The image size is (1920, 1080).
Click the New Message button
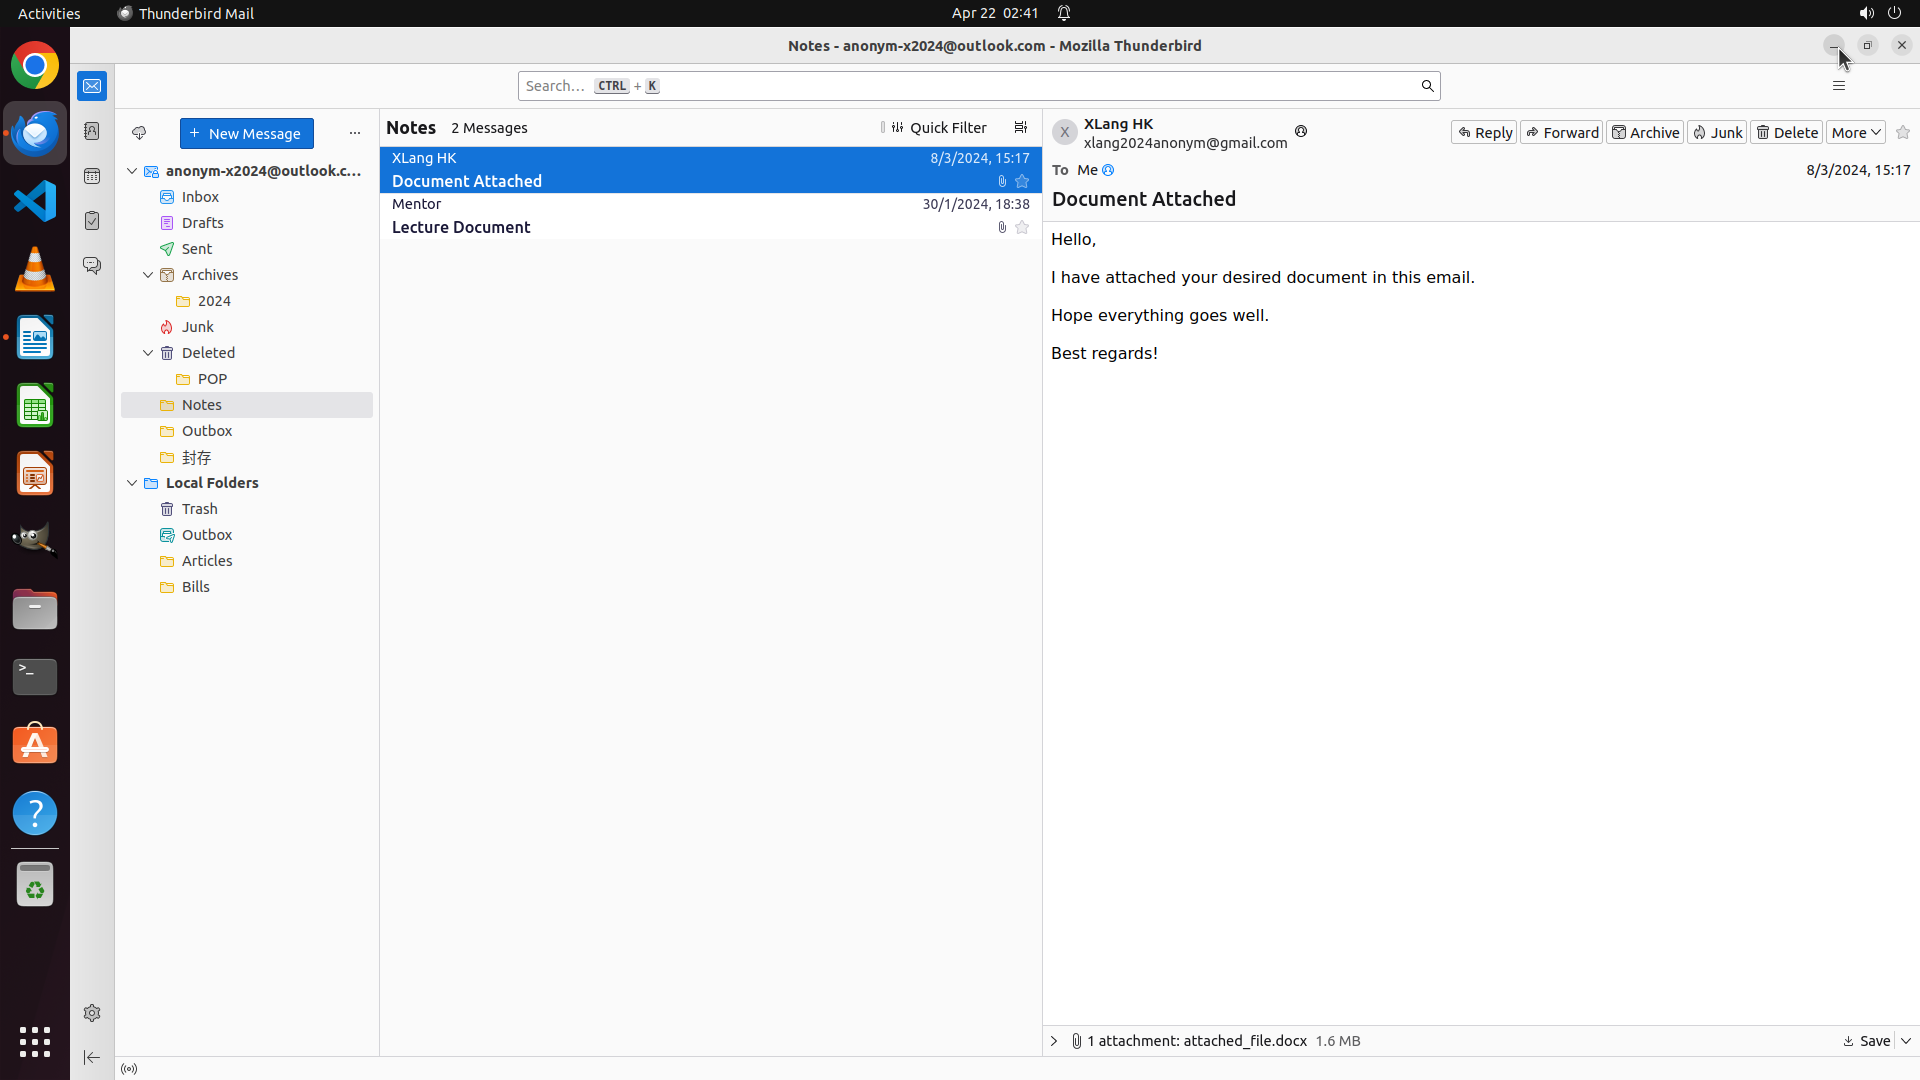[x=246, y=133]
